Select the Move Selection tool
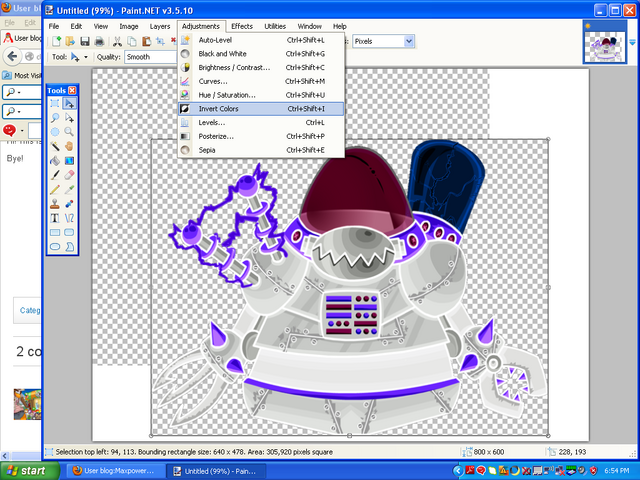 click(69, 118)
